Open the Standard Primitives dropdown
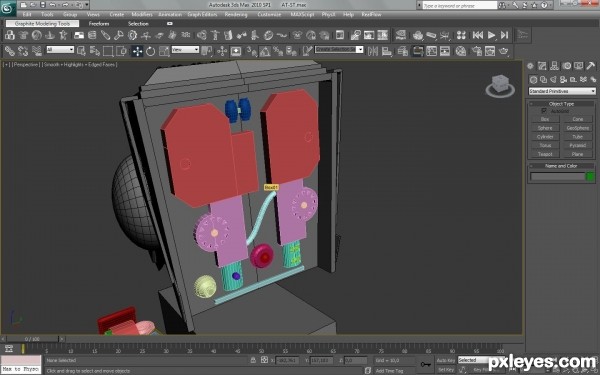The height and width of the screenshot is (375, 600). pos(562,91)
